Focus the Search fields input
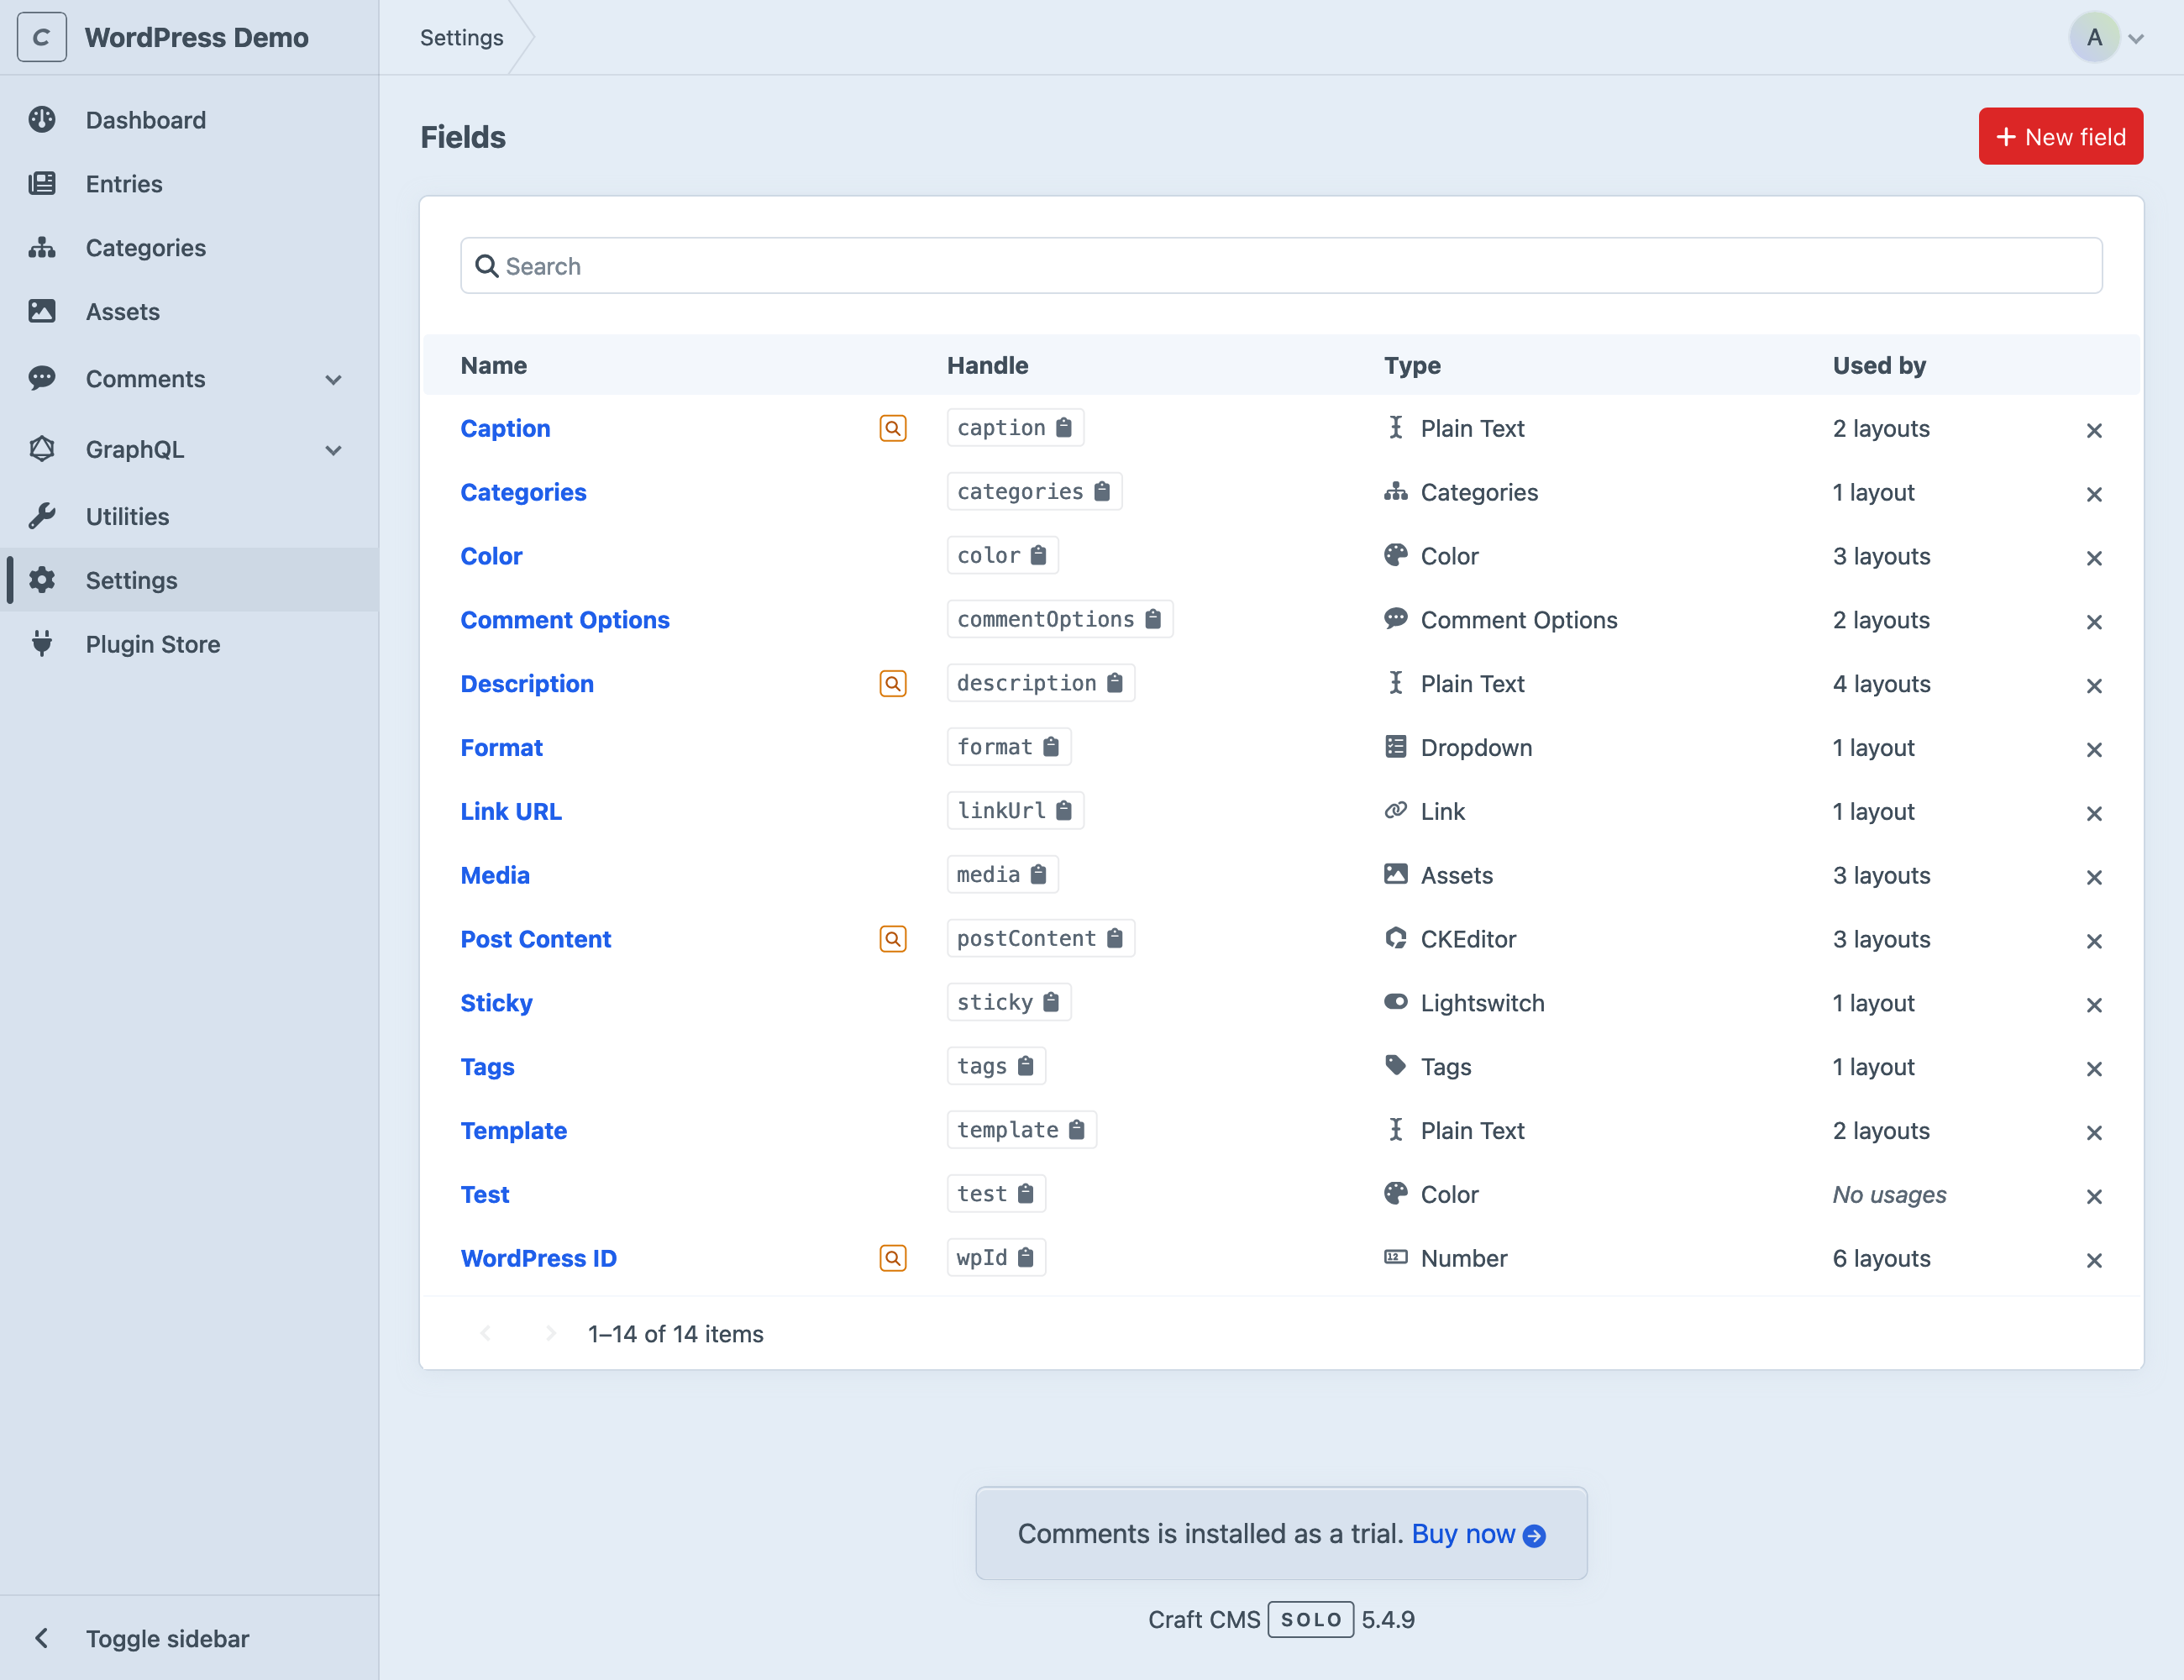 (x=1281, y=266)
